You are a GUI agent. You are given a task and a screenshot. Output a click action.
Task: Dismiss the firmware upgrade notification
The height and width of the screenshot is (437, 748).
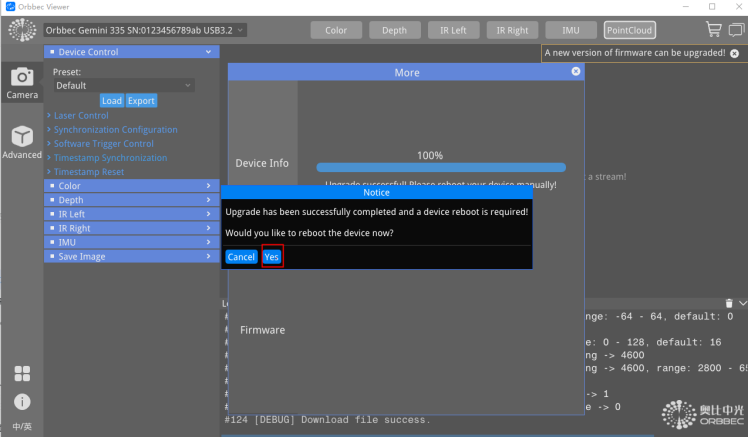coord(736,53)
